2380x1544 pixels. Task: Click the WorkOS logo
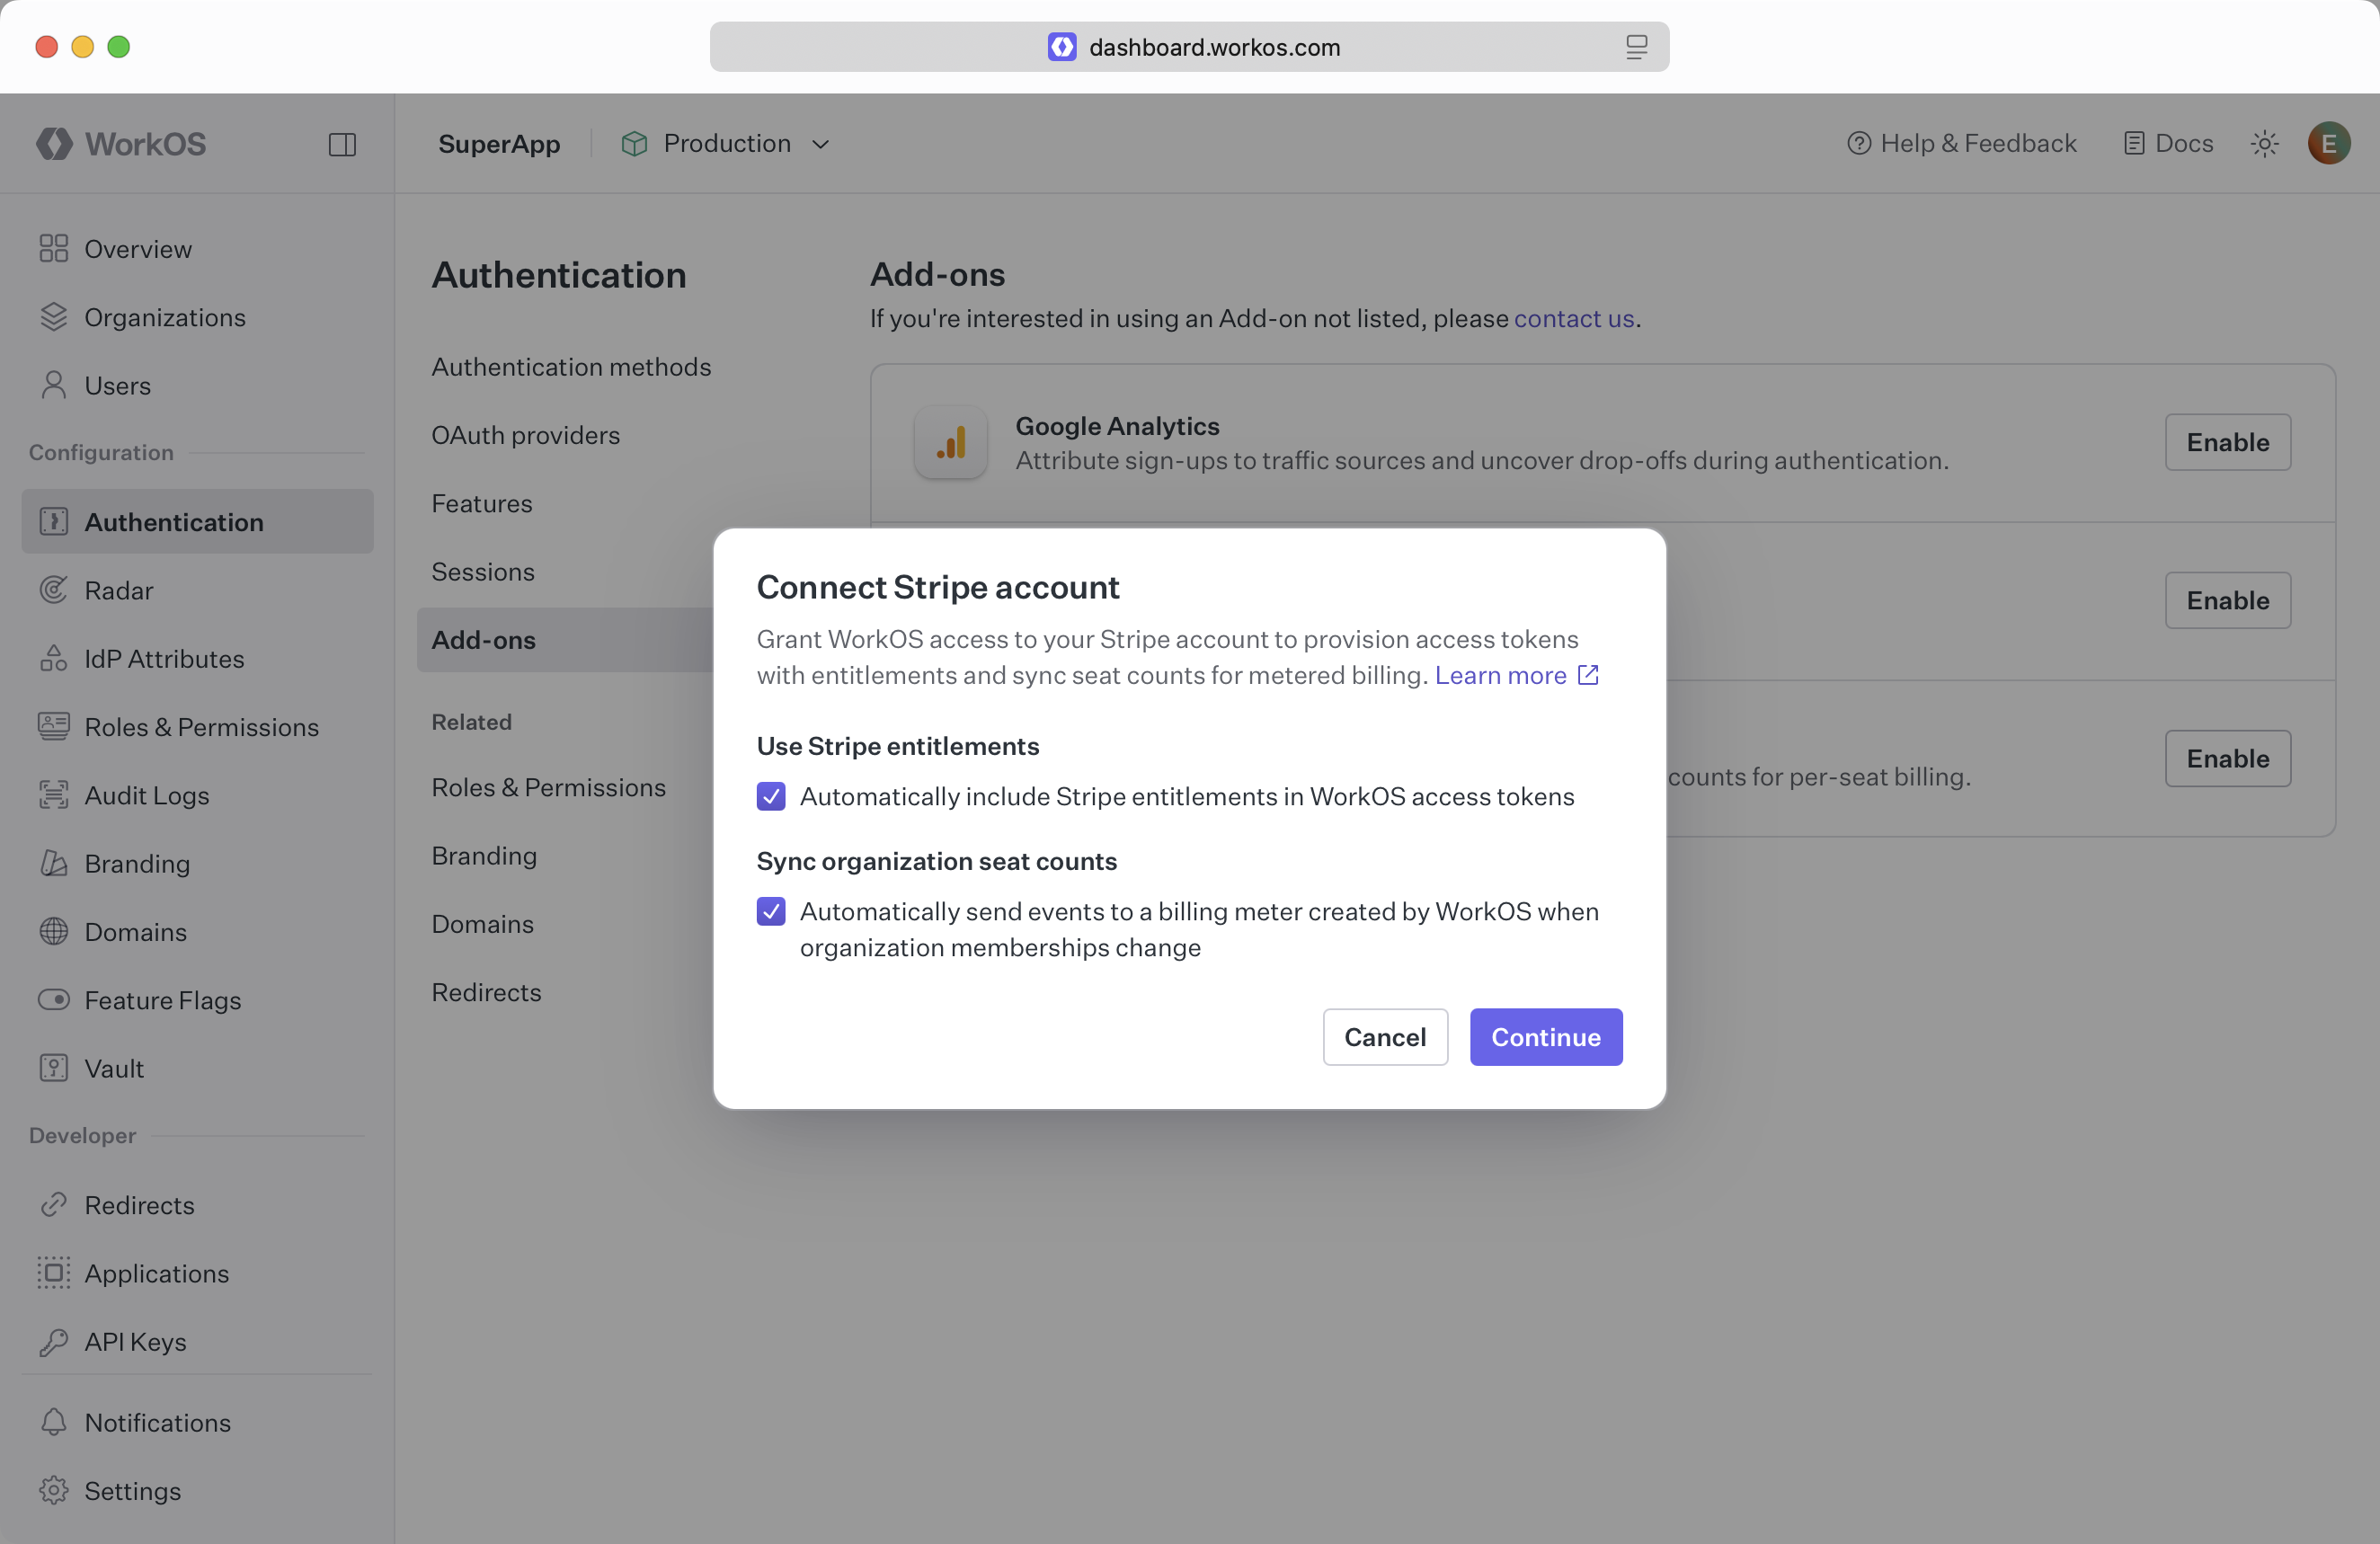(122, 143)
